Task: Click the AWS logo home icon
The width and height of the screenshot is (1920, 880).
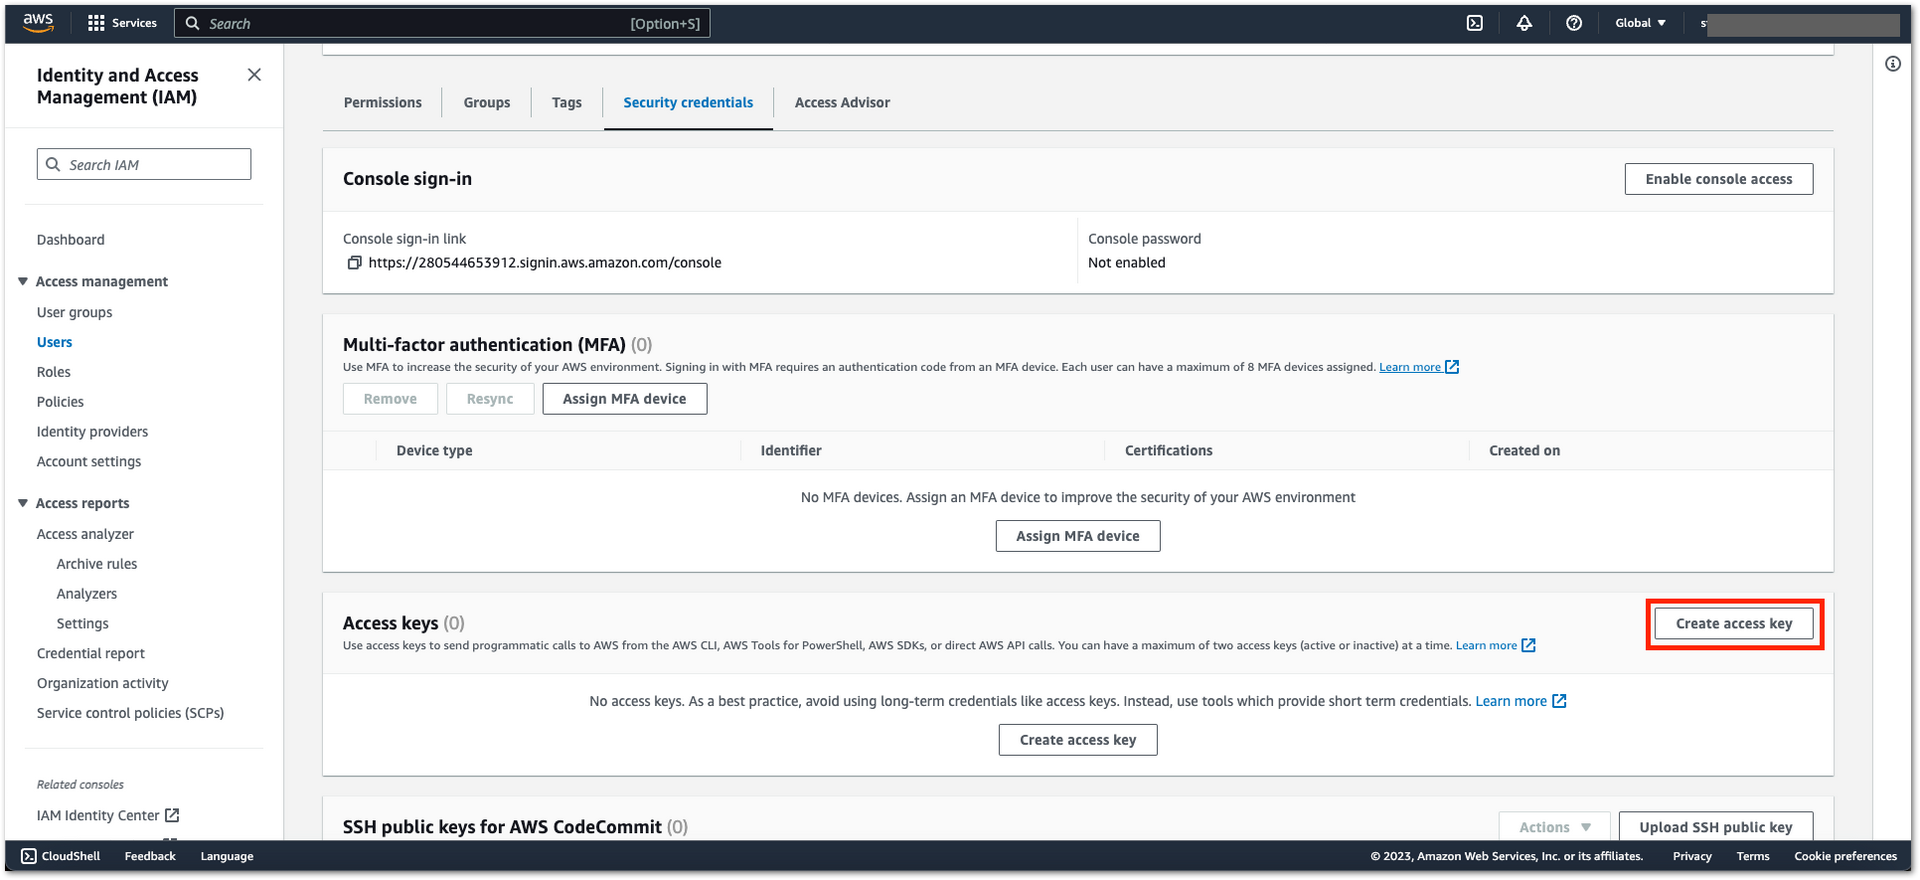Action: (38, 23)
